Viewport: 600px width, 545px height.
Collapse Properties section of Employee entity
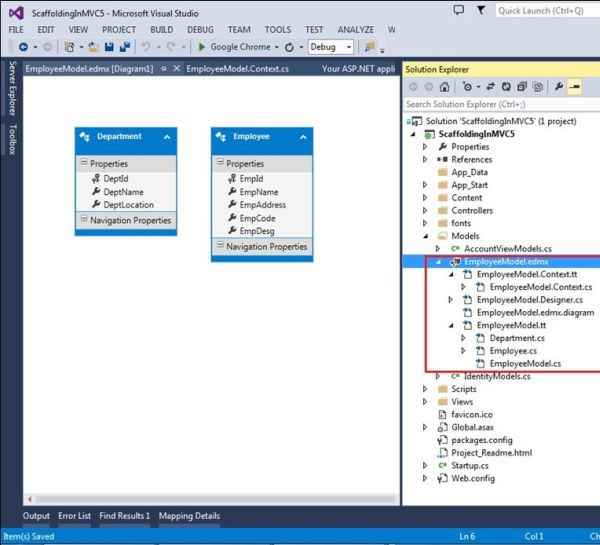click(220, 162)
